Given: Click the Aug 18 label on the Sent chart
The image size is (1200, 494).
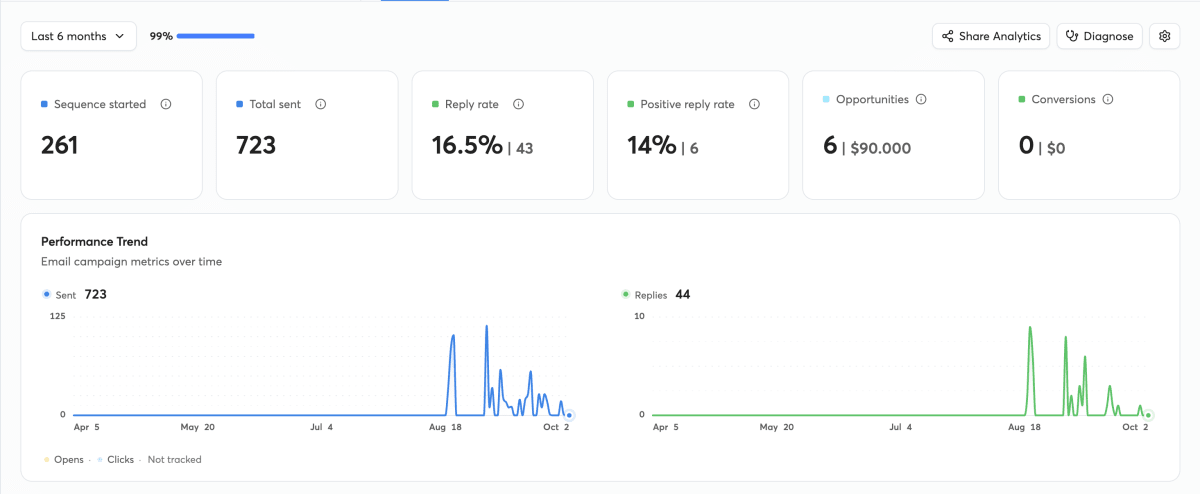Looking at the screenshot, I should click(x=443, y=427).
